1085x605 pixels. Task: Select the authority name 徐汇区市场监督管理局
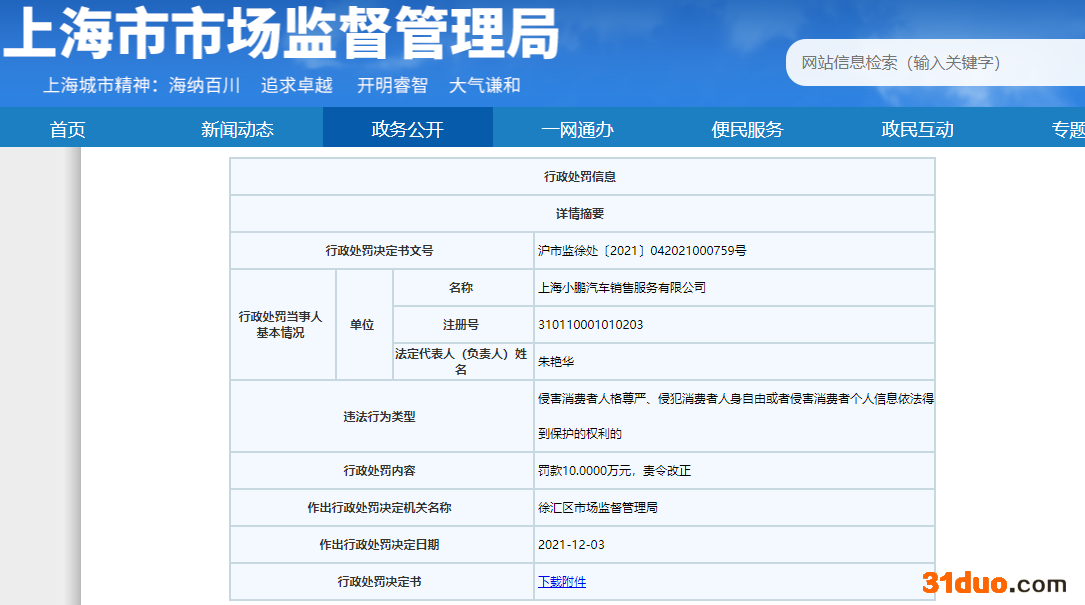coord(598,508)
